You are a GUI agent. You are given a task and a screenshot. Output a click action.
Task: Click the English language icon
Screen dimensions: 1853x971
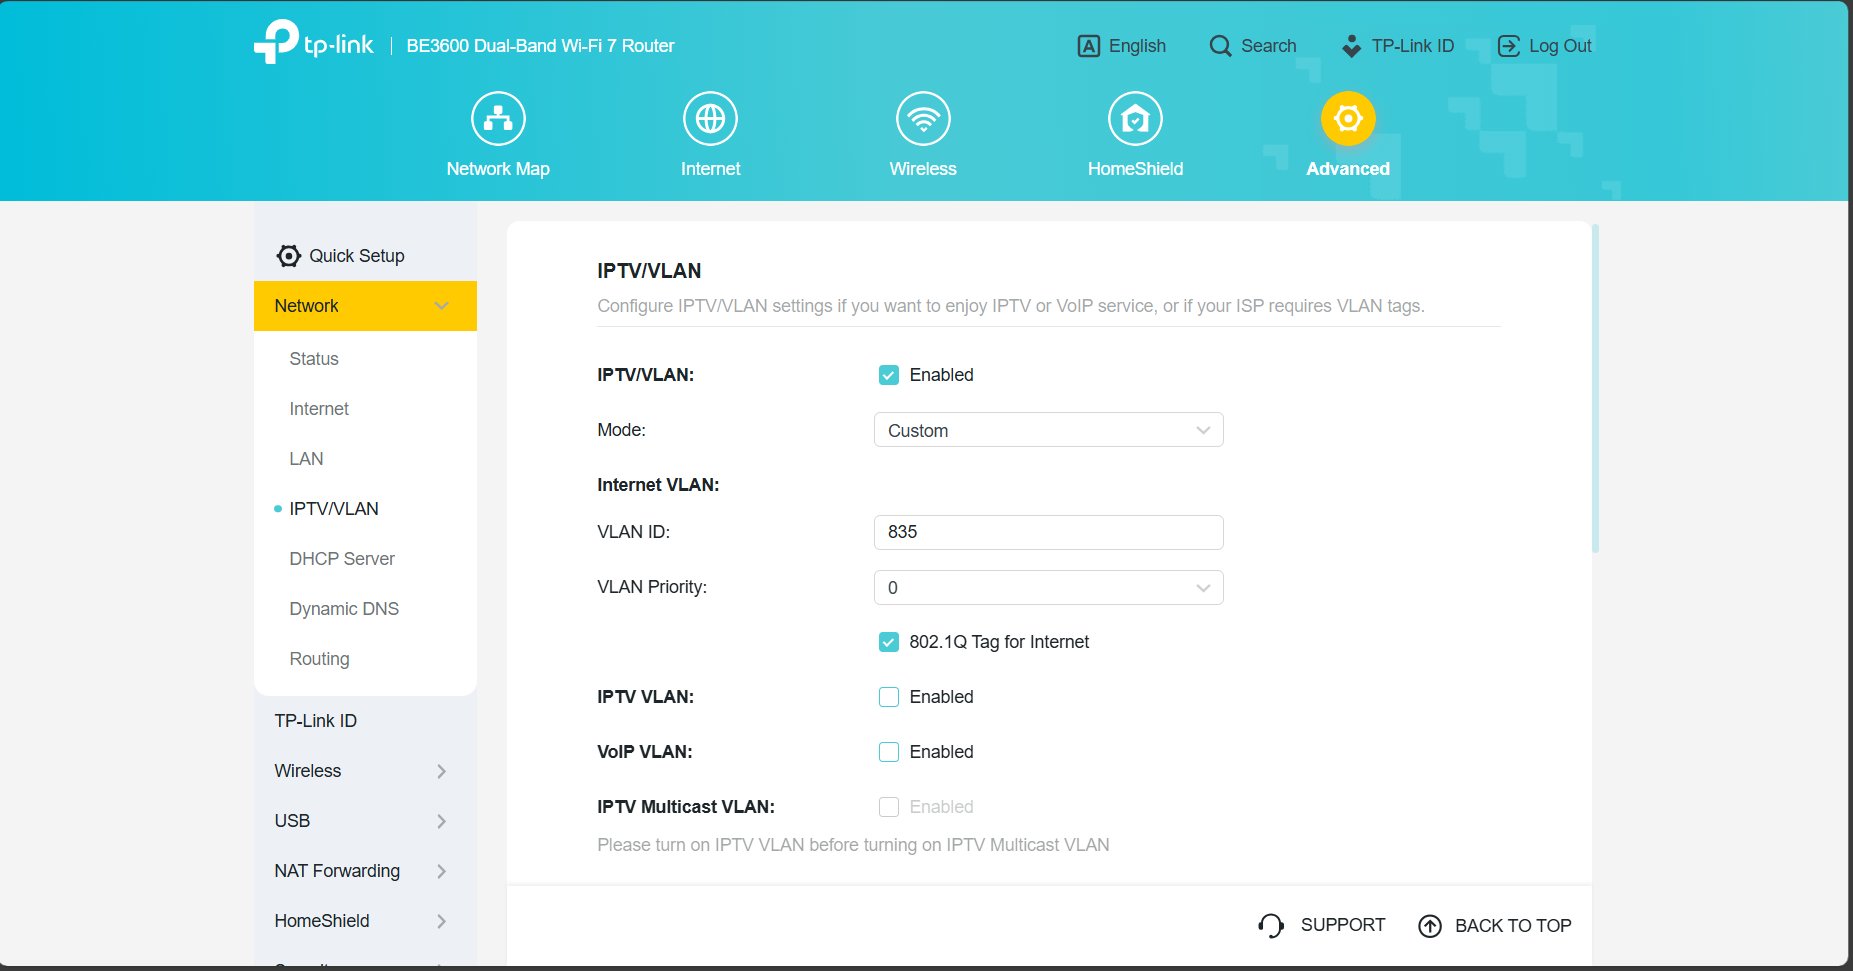pos(1089,46)
